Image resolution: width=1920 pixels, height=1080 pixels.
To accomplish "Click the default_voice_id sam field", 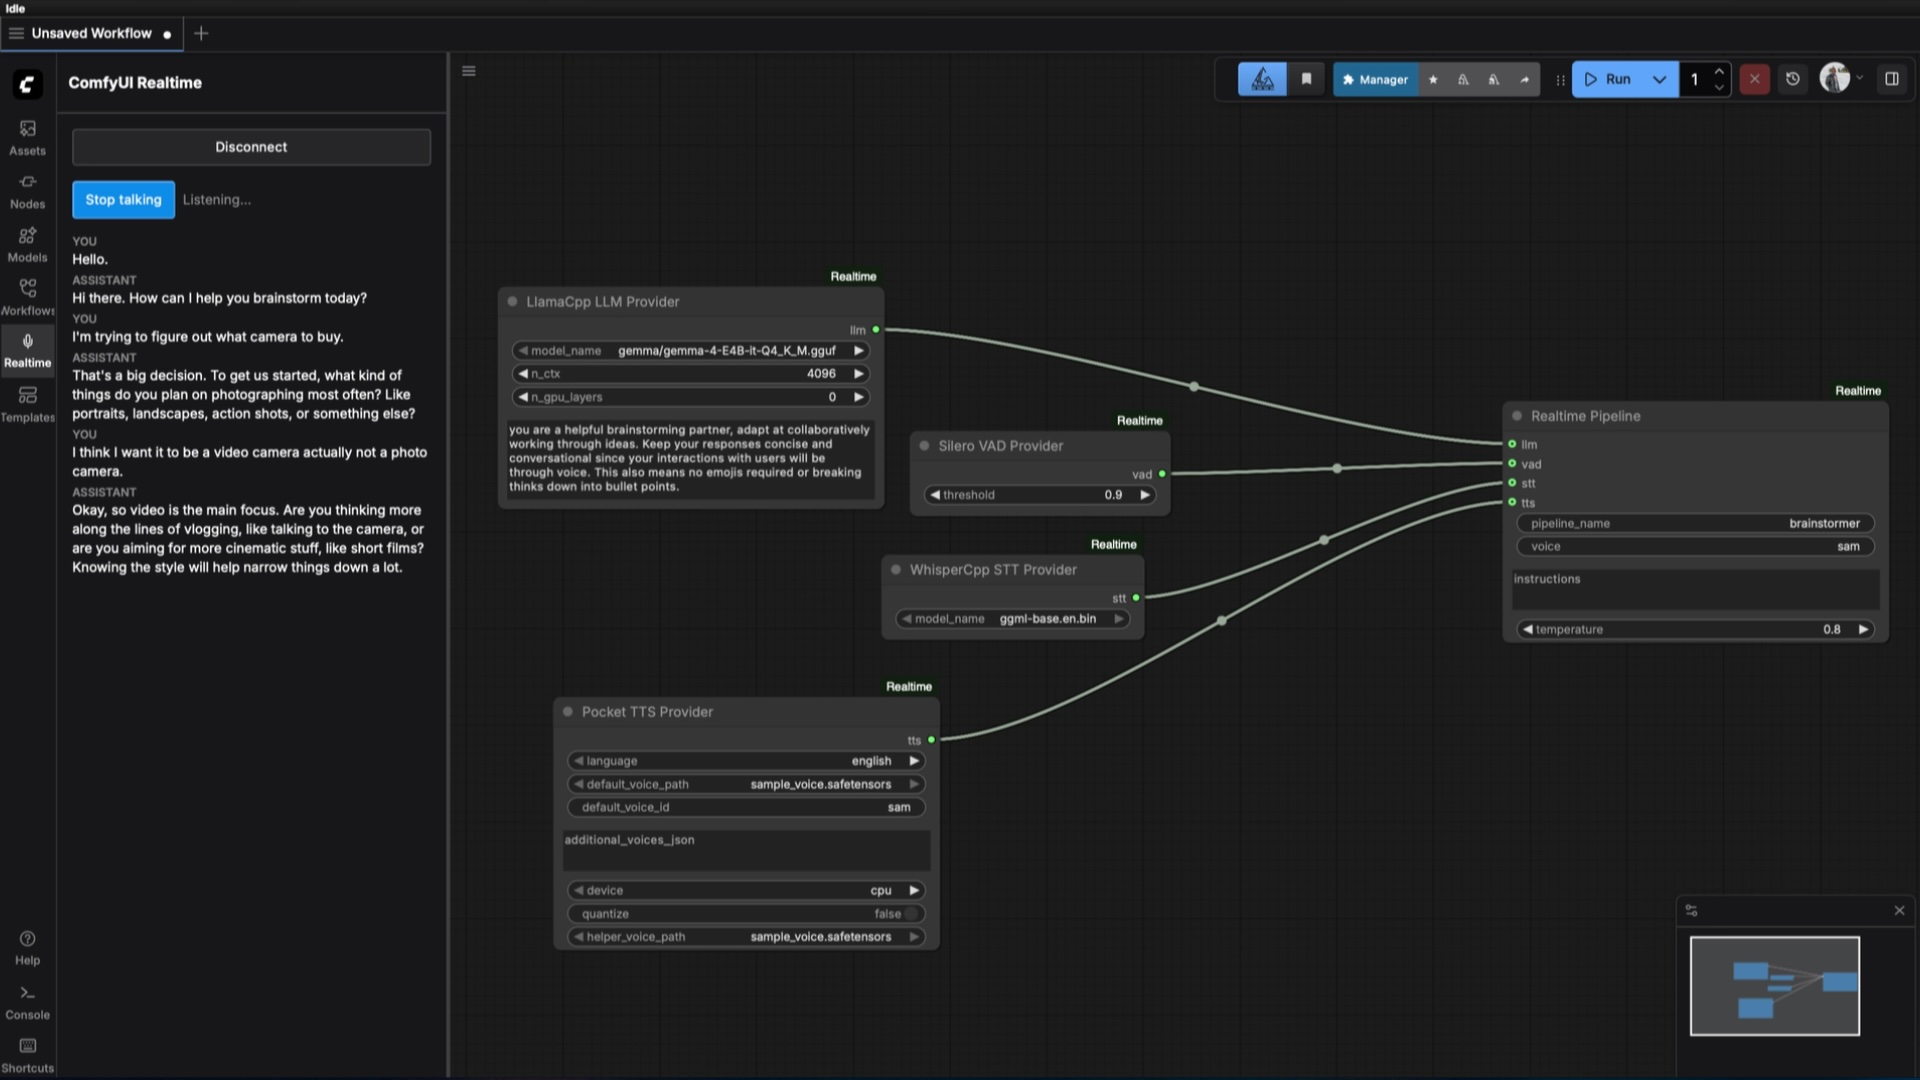I will click(x=745, y=808).
